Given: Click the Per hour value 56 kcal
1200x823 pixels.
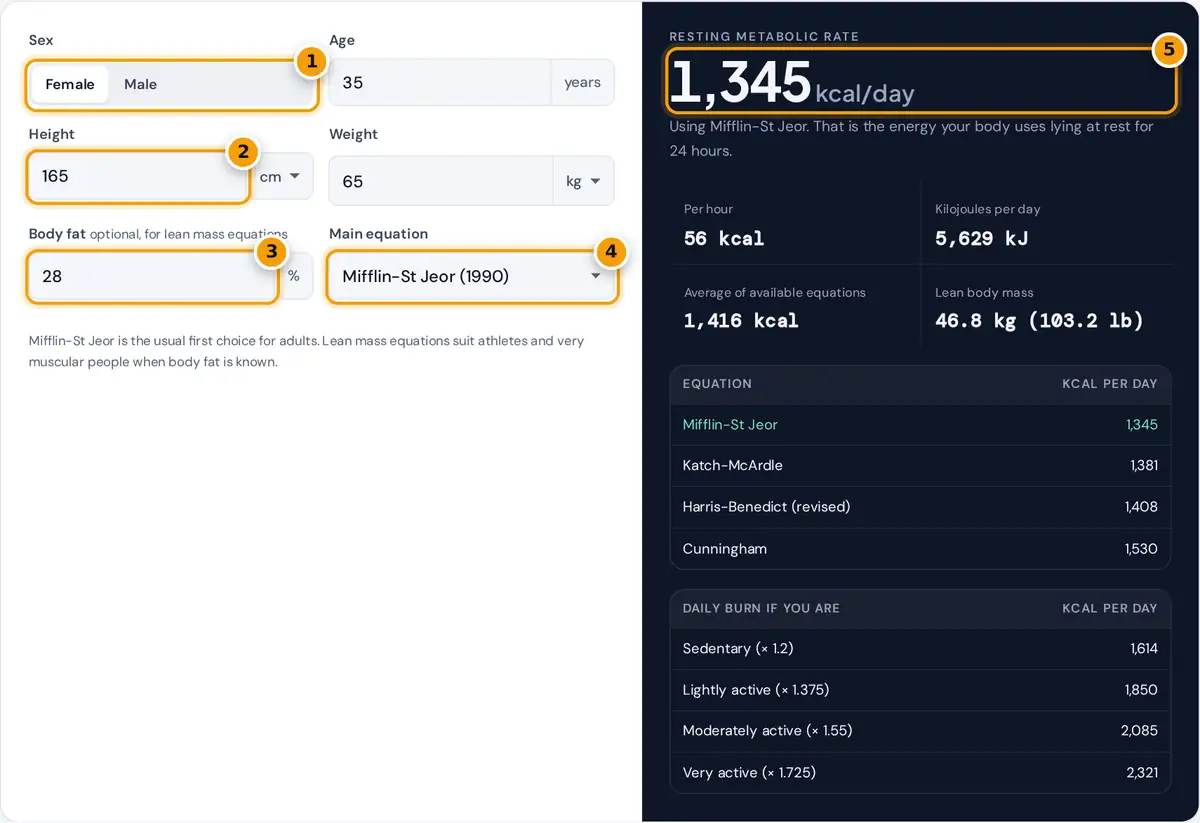Looking at the screenshot, I should [724, 238].
